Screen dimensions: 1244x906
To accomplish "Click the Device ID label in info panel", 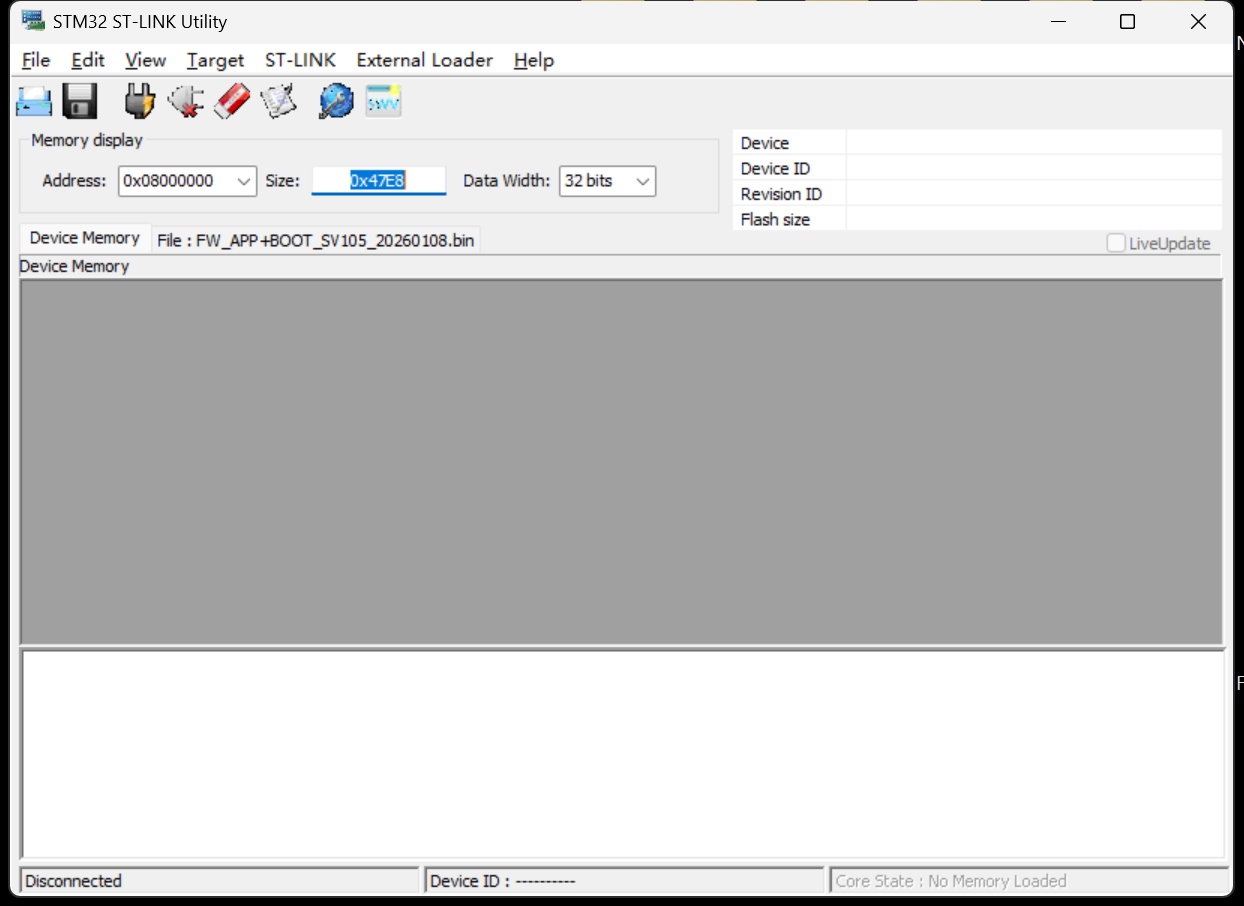I will click(775, 169).
